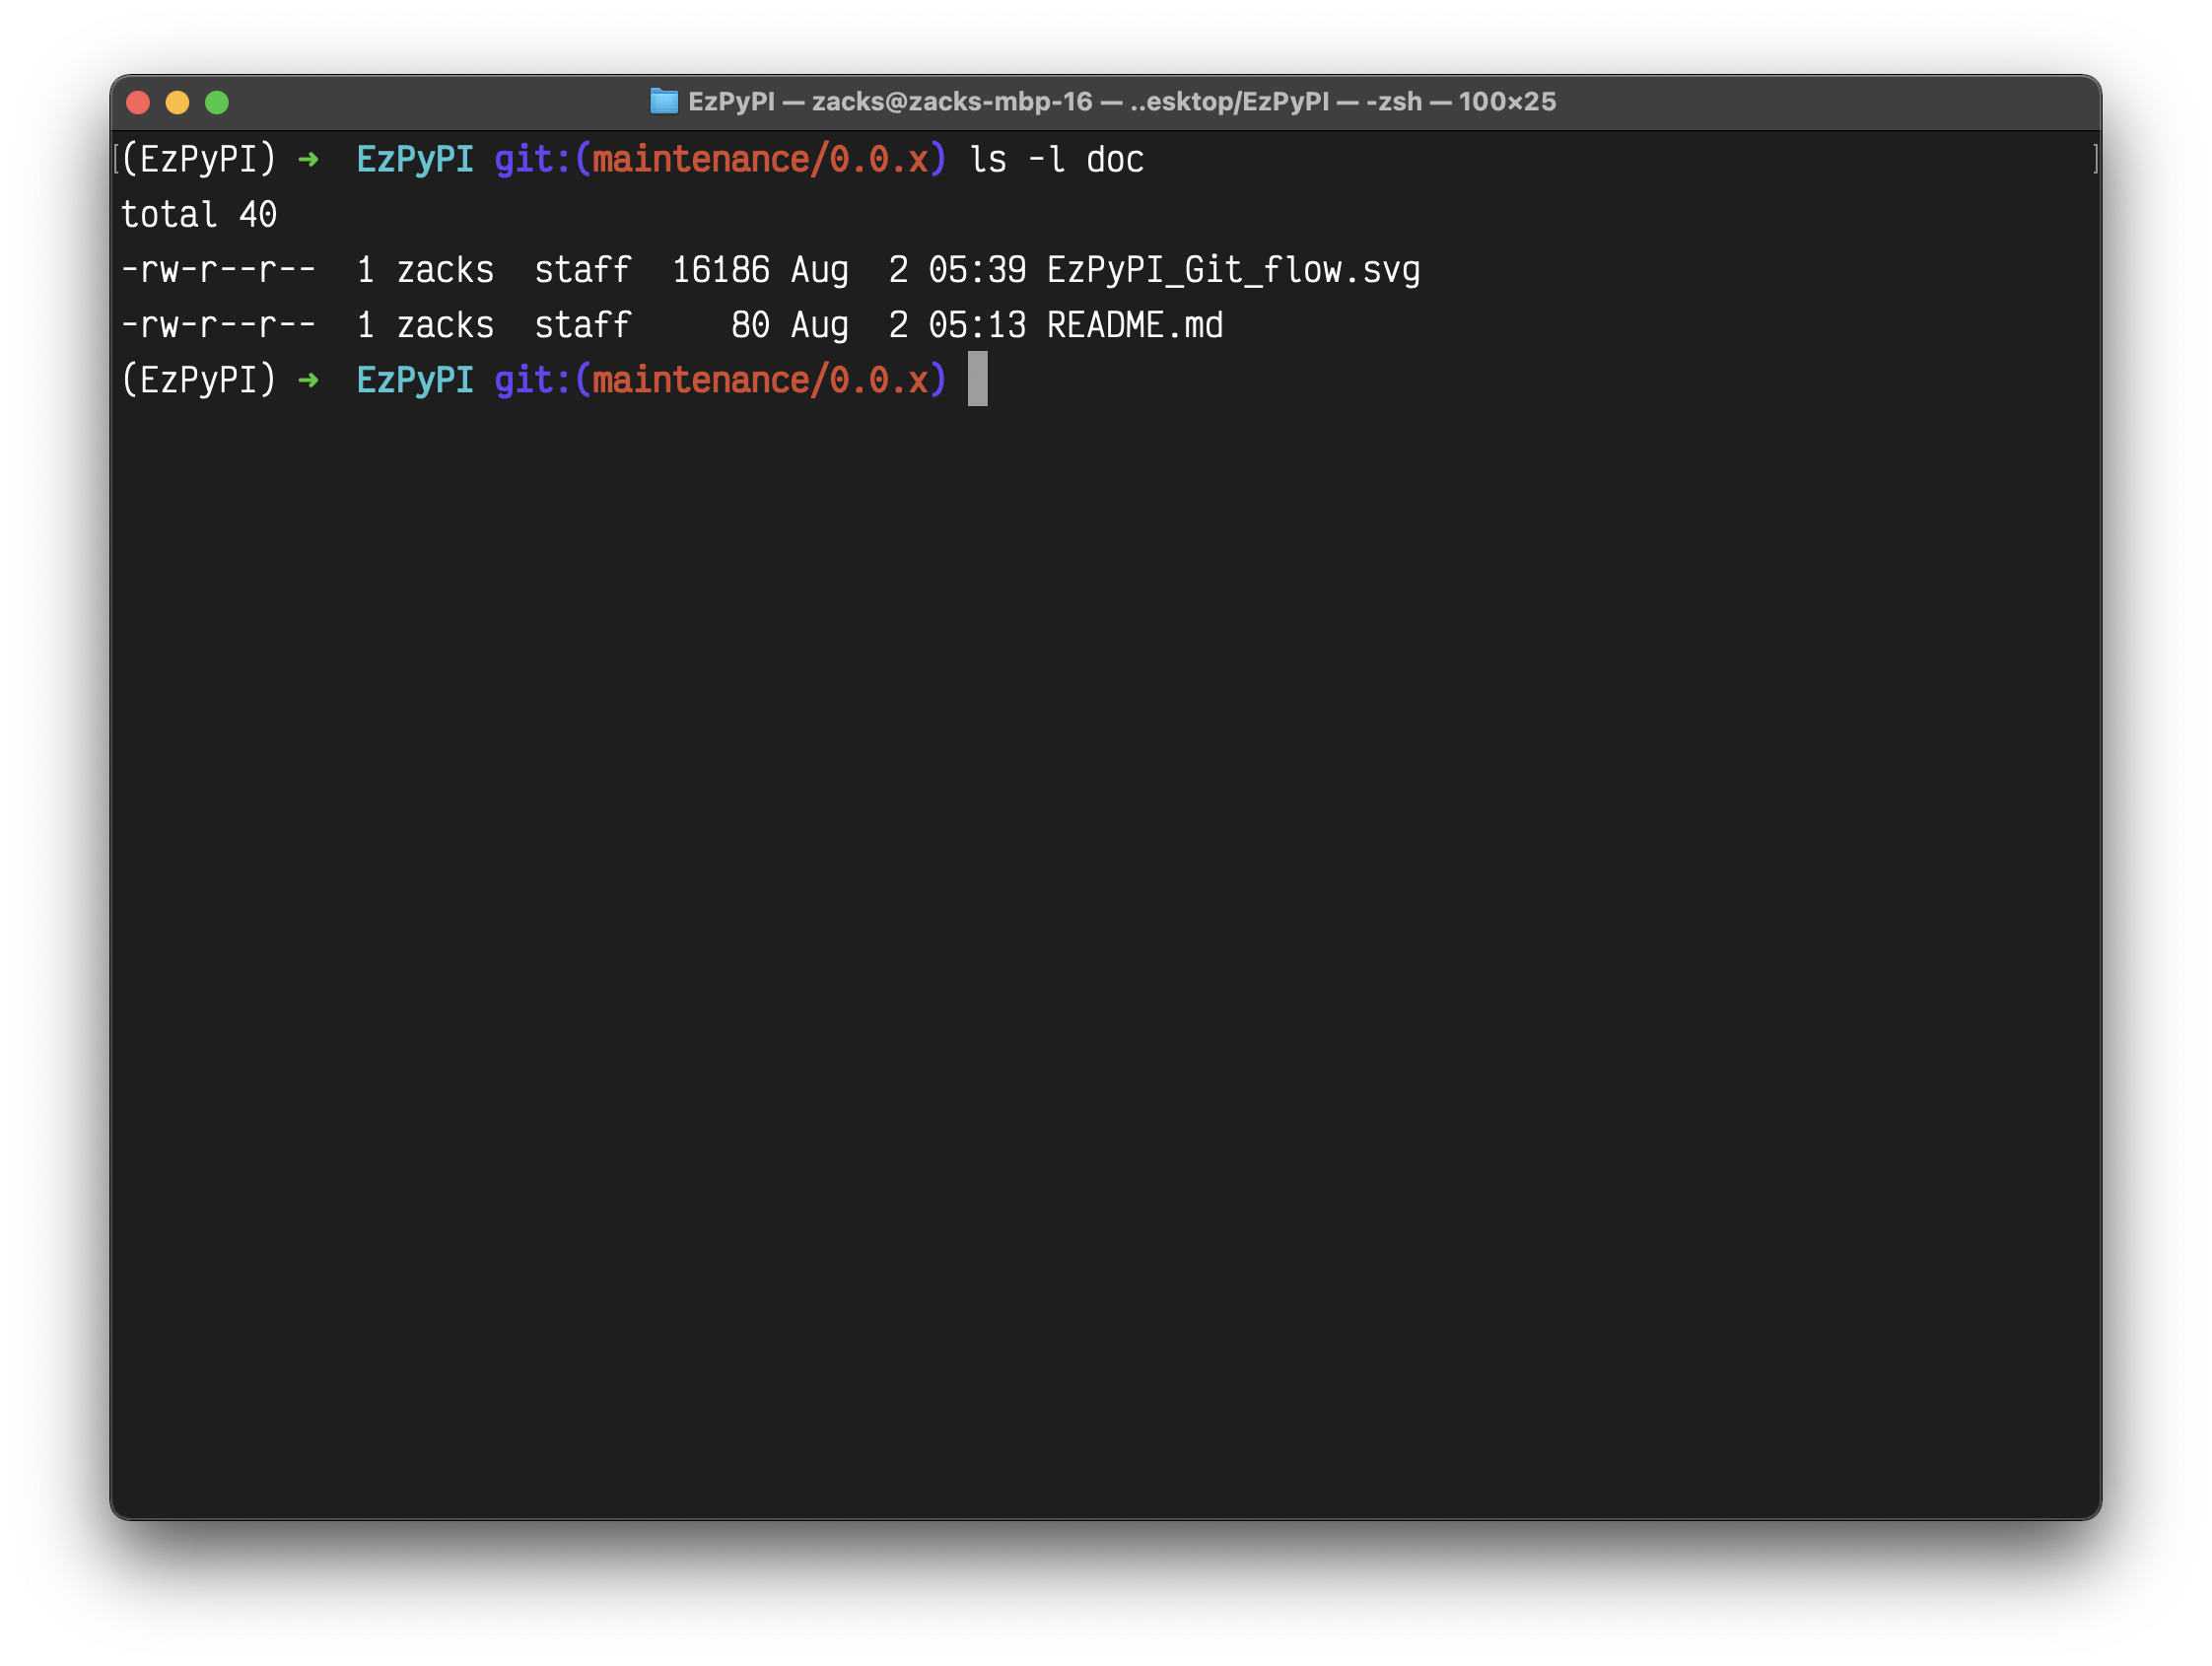
Task: Click the green arrow on last prompt line
Action: [x=308, y=380]
